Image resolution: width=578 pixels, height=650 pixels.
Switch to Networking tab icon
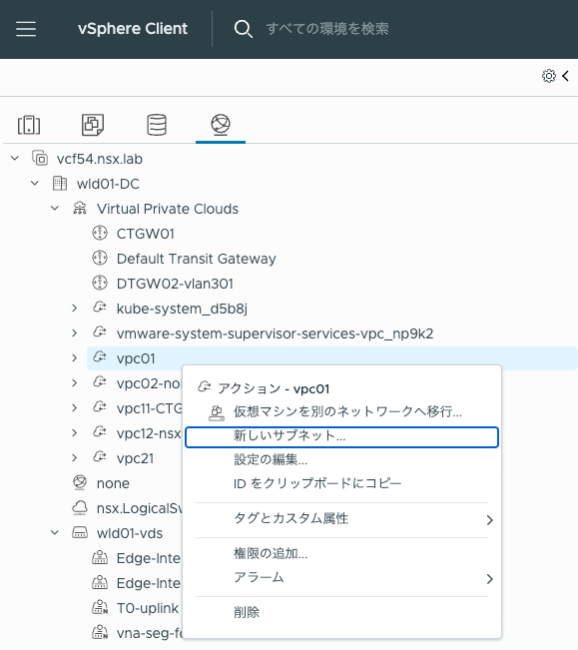pyautogui.click(x=221, y=125)
